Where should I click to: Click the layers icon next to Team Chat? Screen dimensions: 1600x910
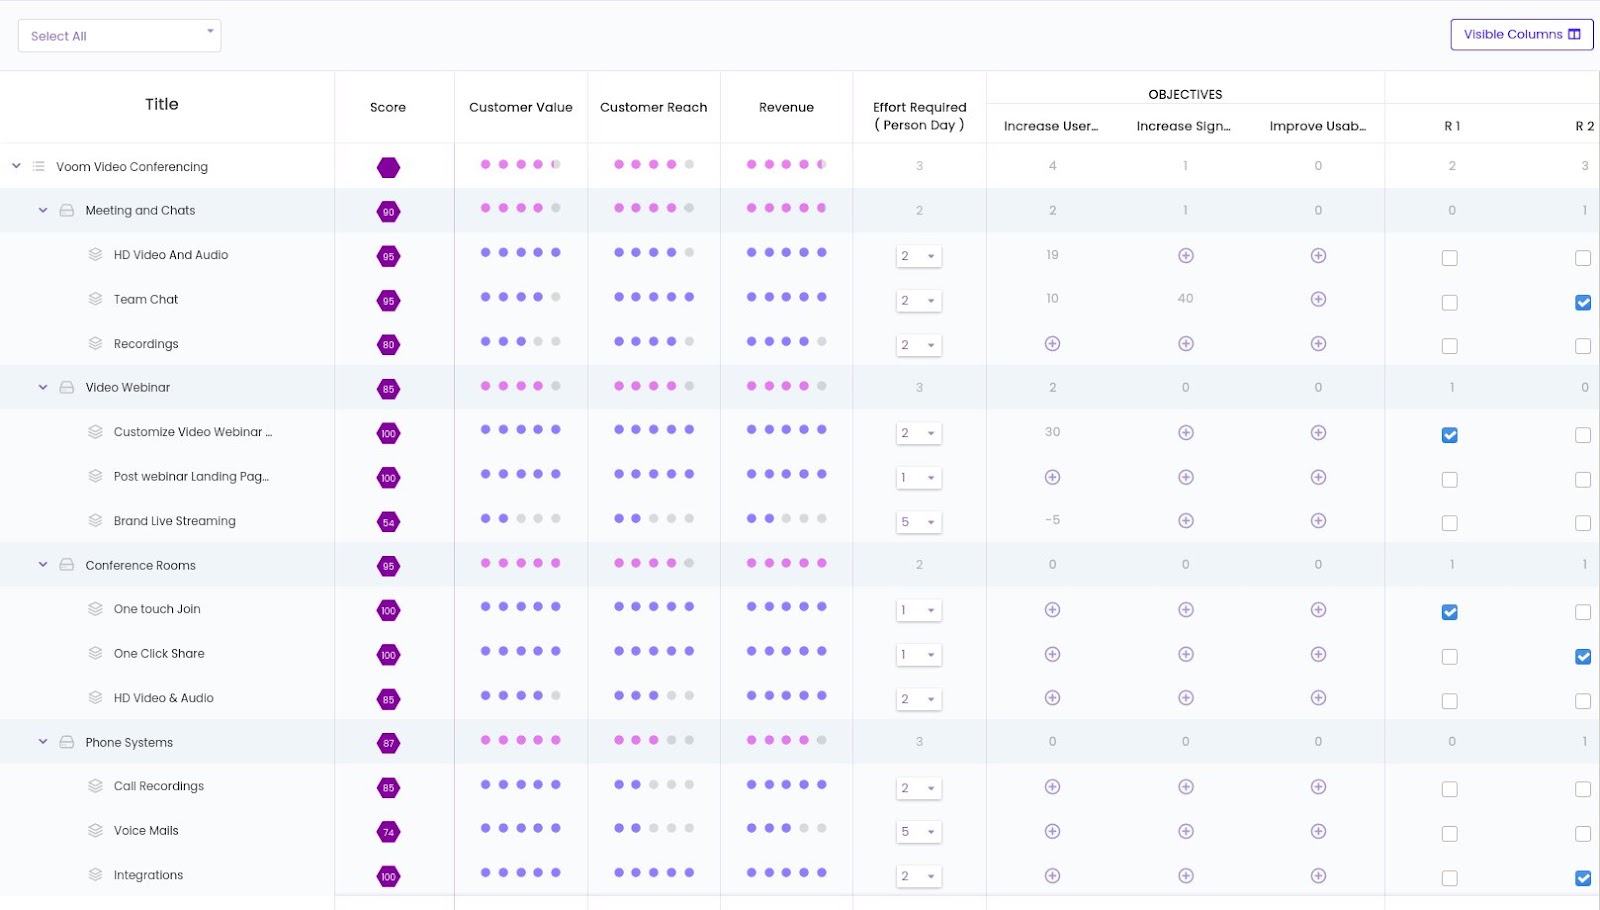click(x=95, y=299)
